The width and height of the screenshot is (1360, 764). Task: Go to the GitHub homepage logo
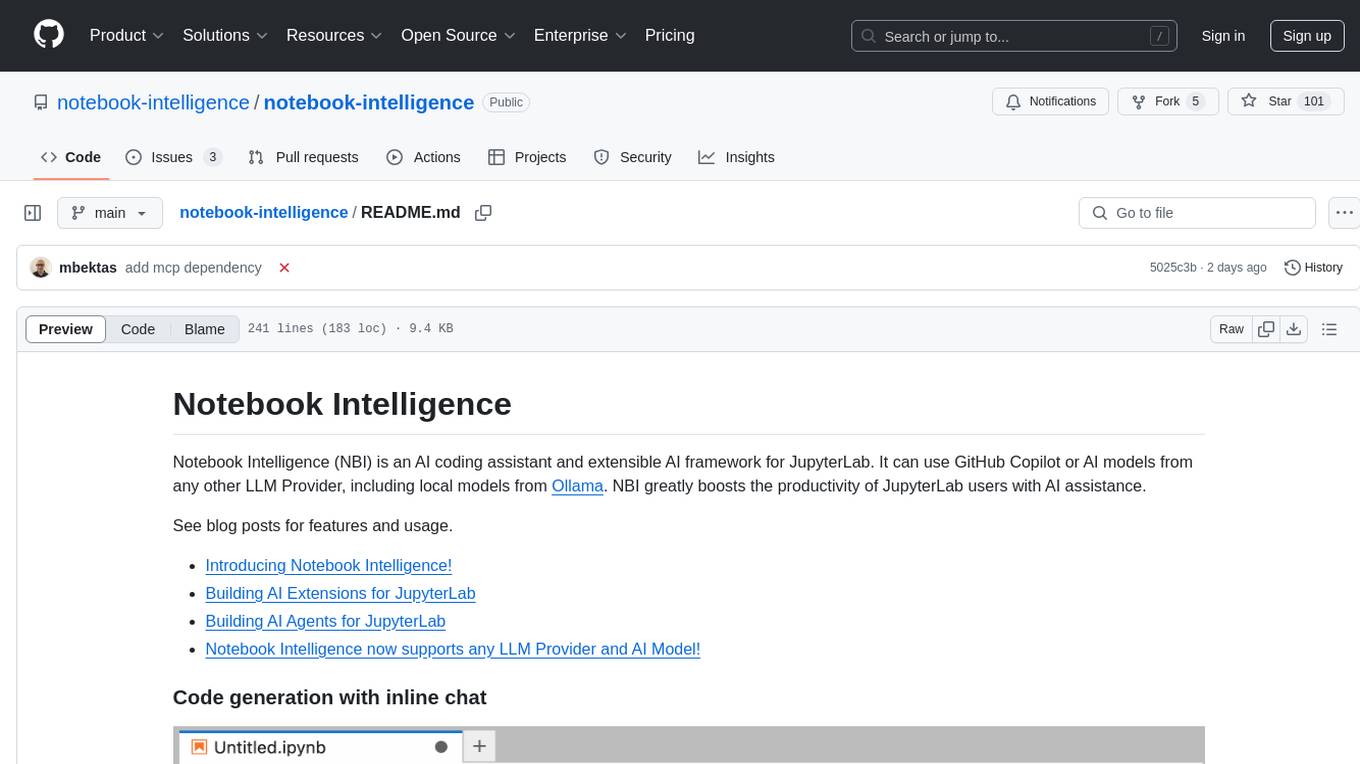49,35
